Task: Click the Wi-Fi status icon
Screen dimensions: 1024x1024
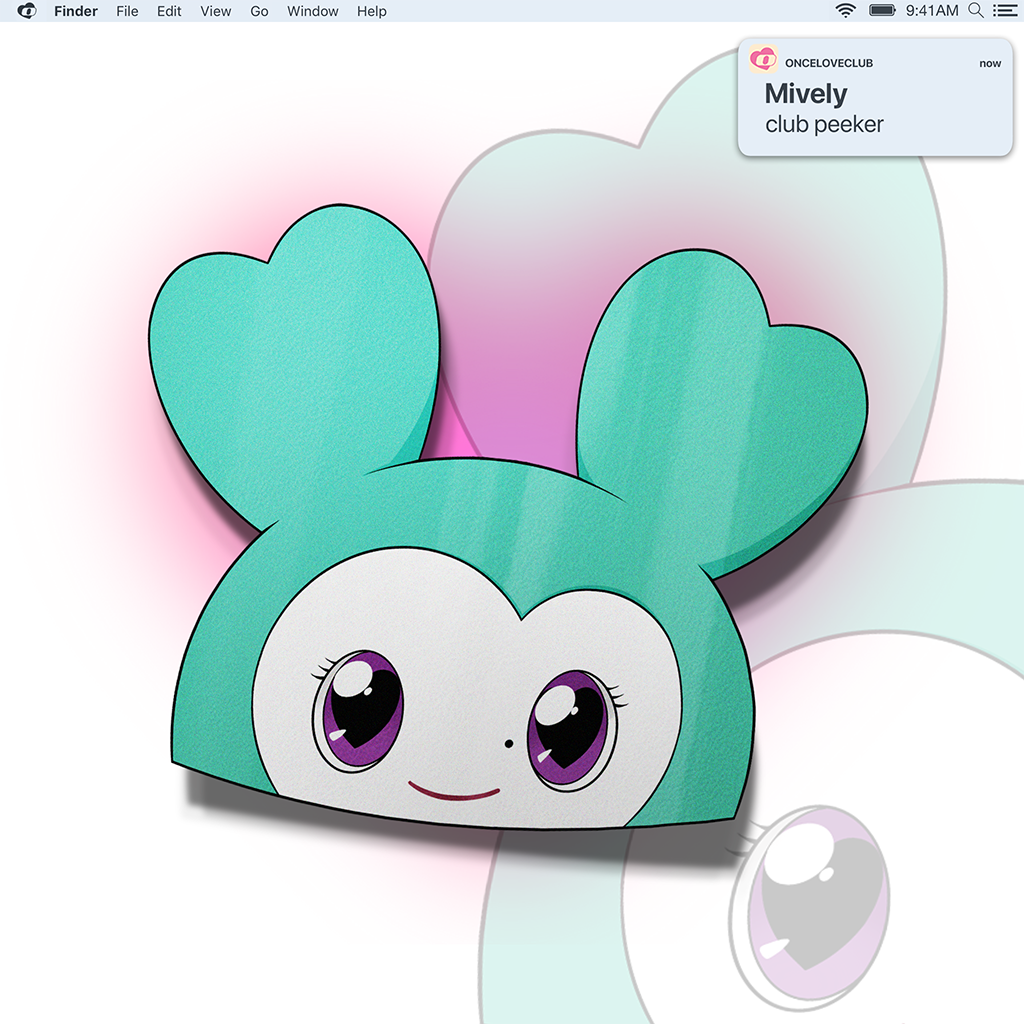Action: click(846, 11)
